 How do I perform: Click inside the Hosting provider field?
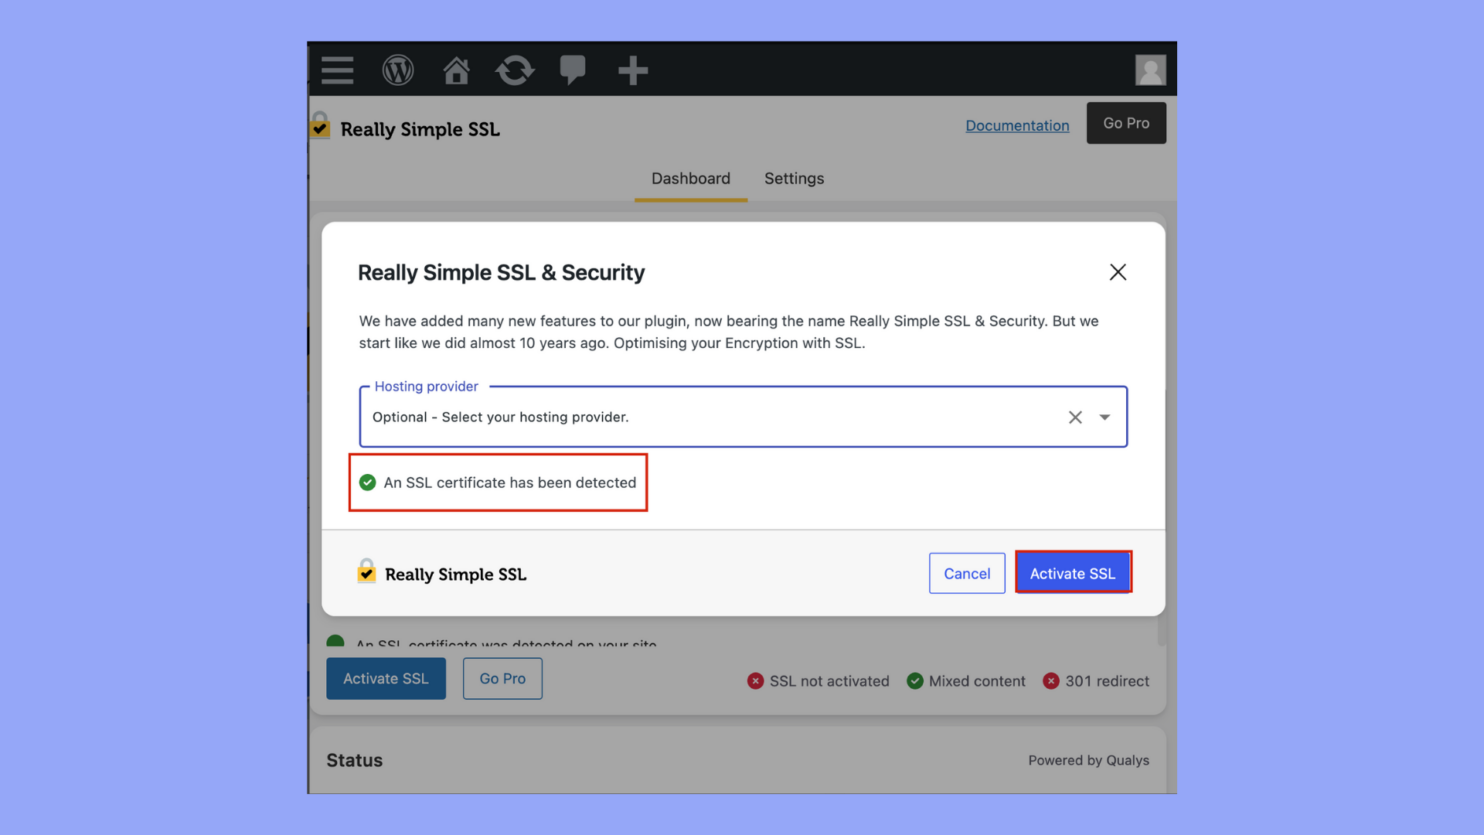(x=700, y=417)
